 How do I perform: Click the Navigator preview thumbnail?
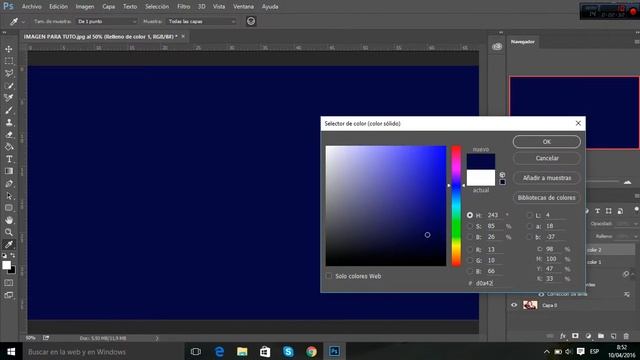[574, 113]
